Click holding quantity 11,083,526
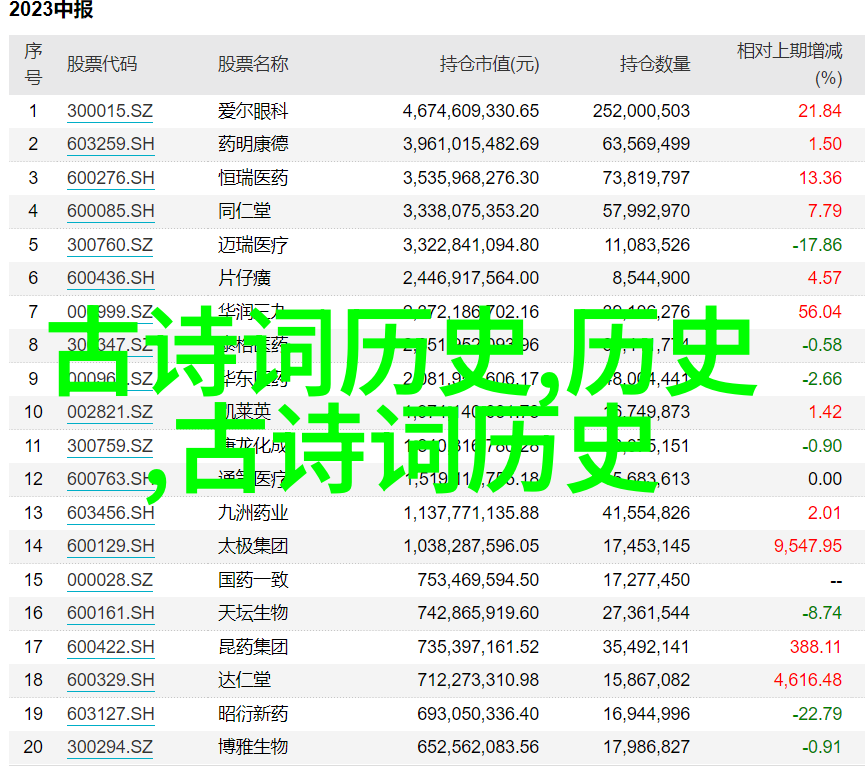The width and height of the screenshot is (865, 776). [647, 245]
